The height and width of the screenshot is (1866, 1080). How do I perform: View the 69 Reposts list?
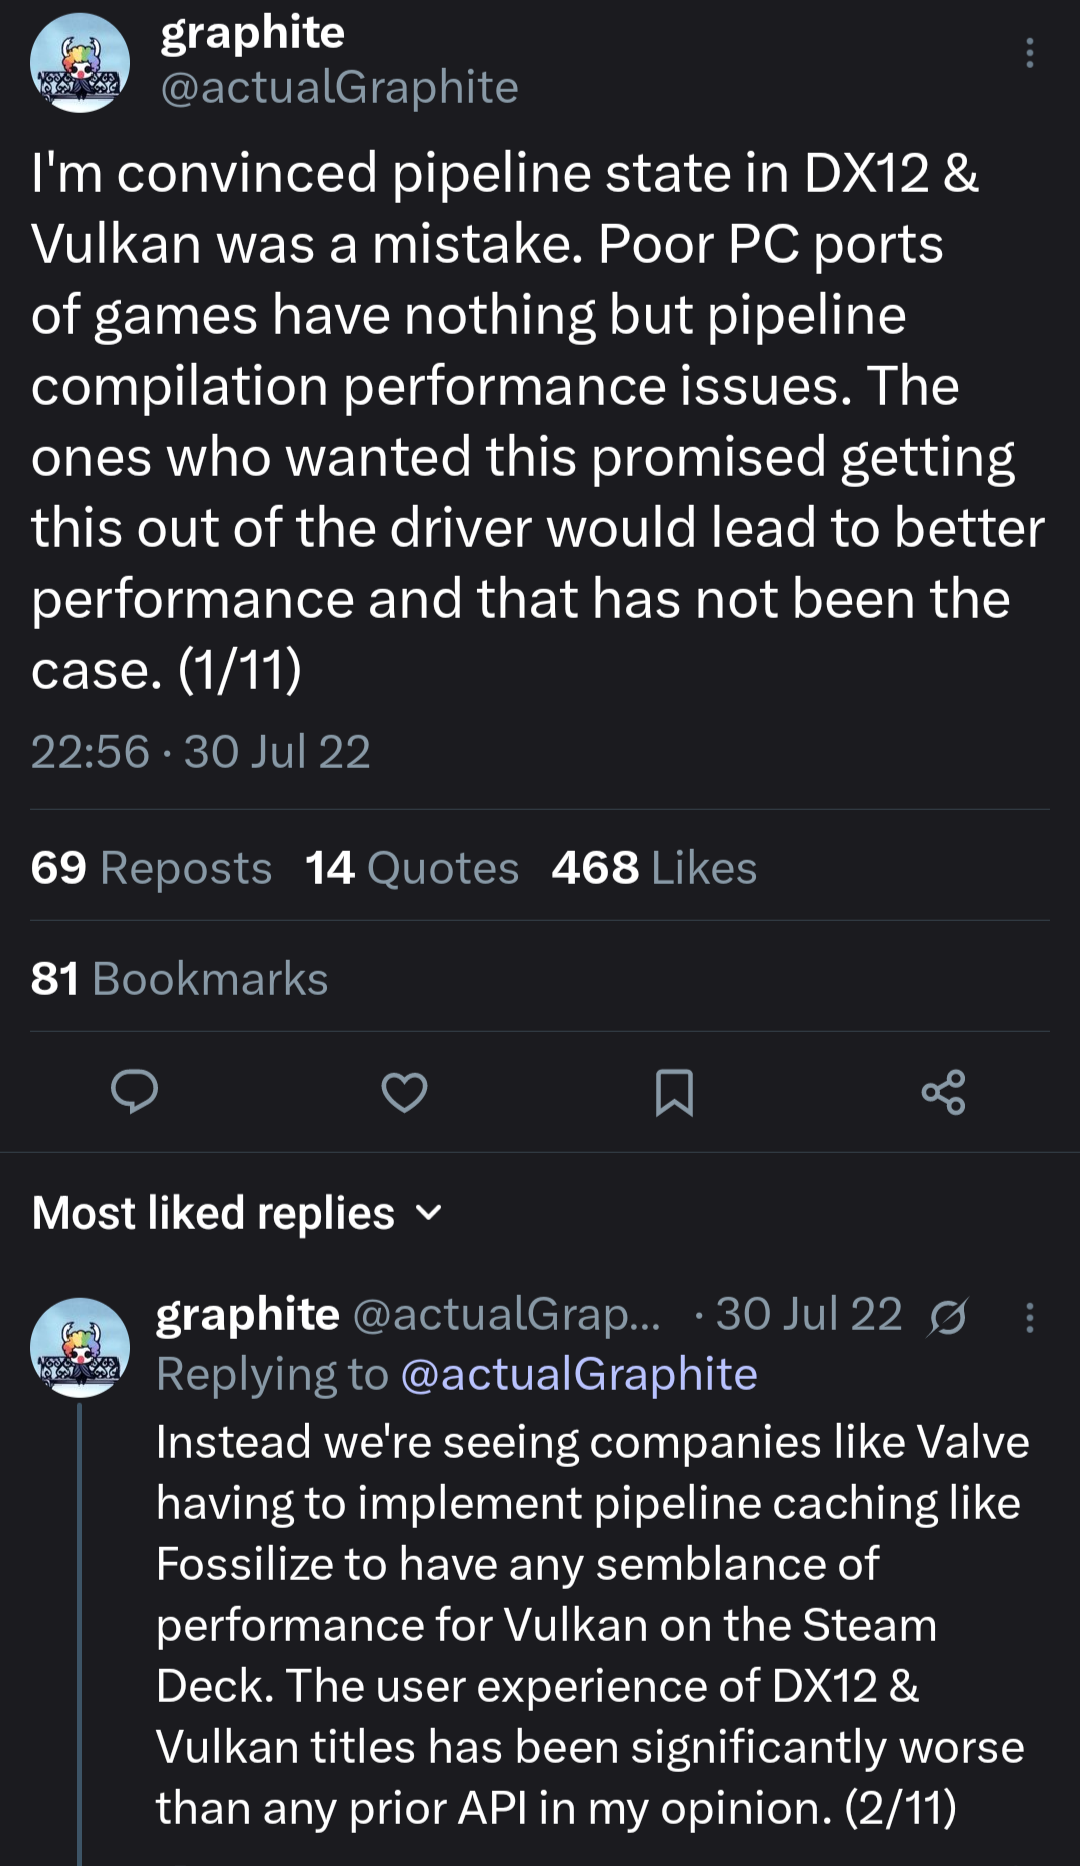point(151,867)
